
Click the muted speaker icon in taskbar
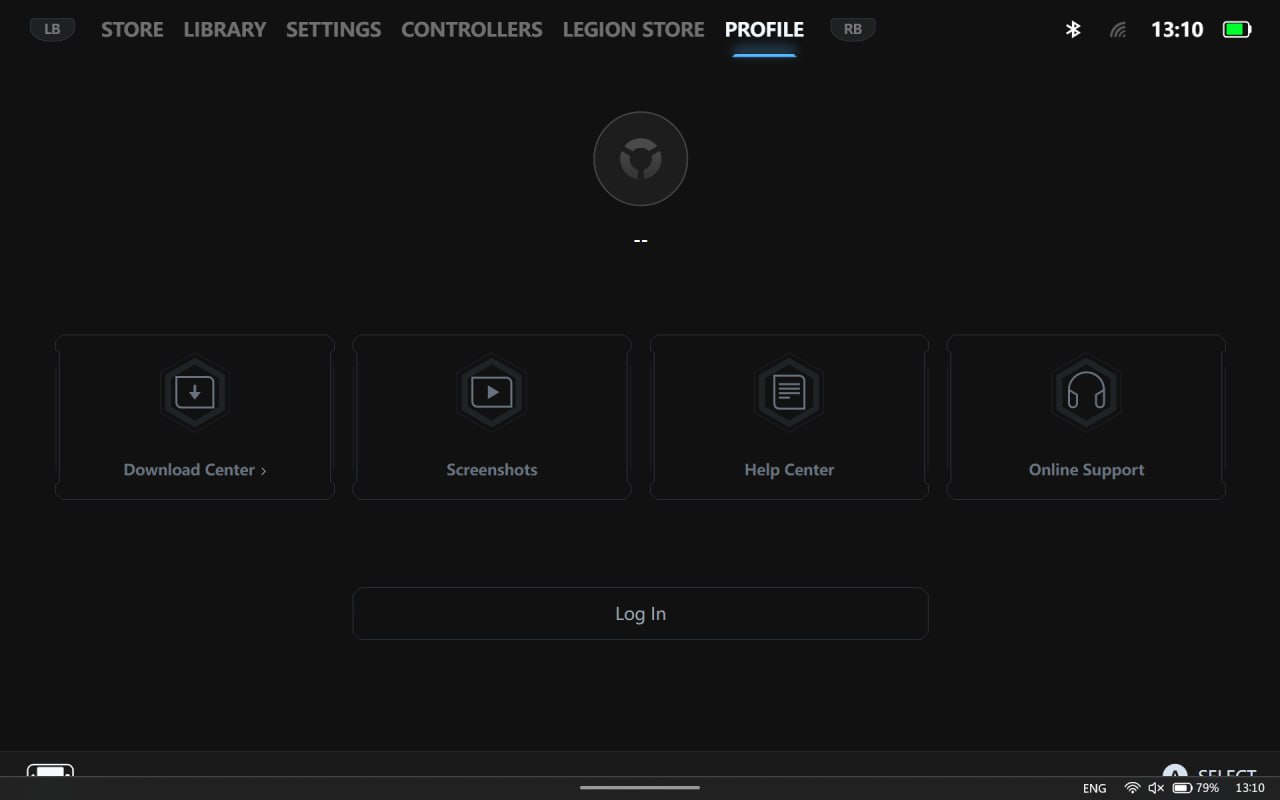click(1156, 788)
